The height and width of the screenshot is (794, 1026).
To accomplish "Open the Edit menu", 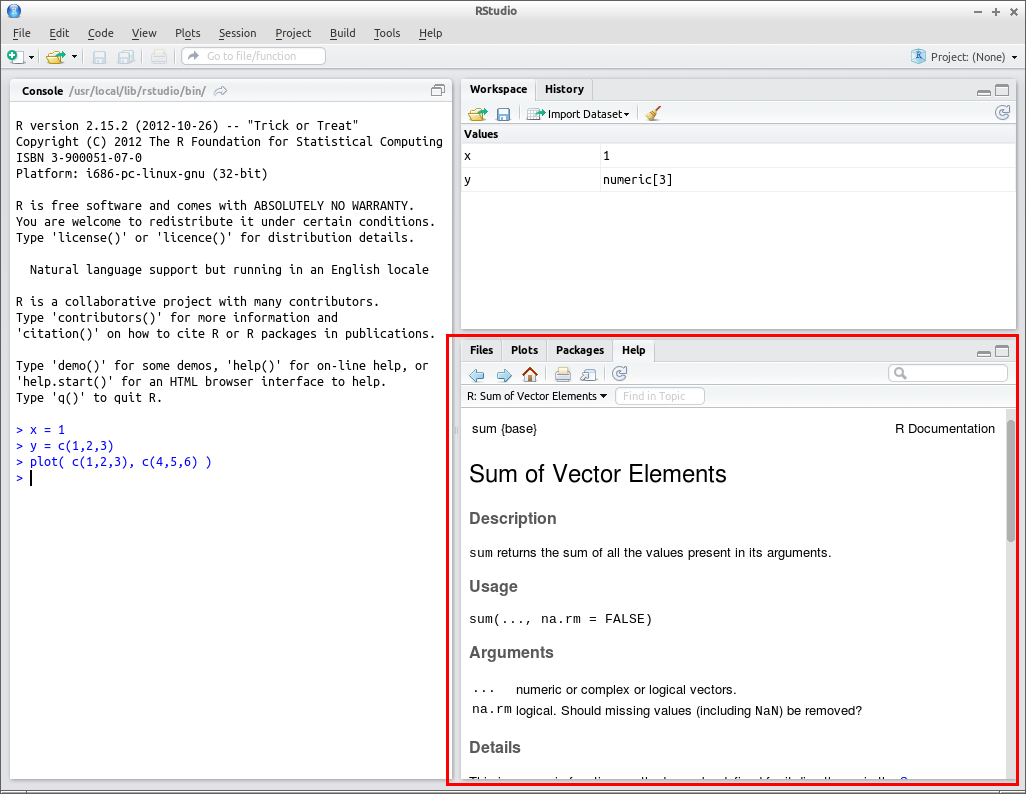I will (x=59, y=33).
